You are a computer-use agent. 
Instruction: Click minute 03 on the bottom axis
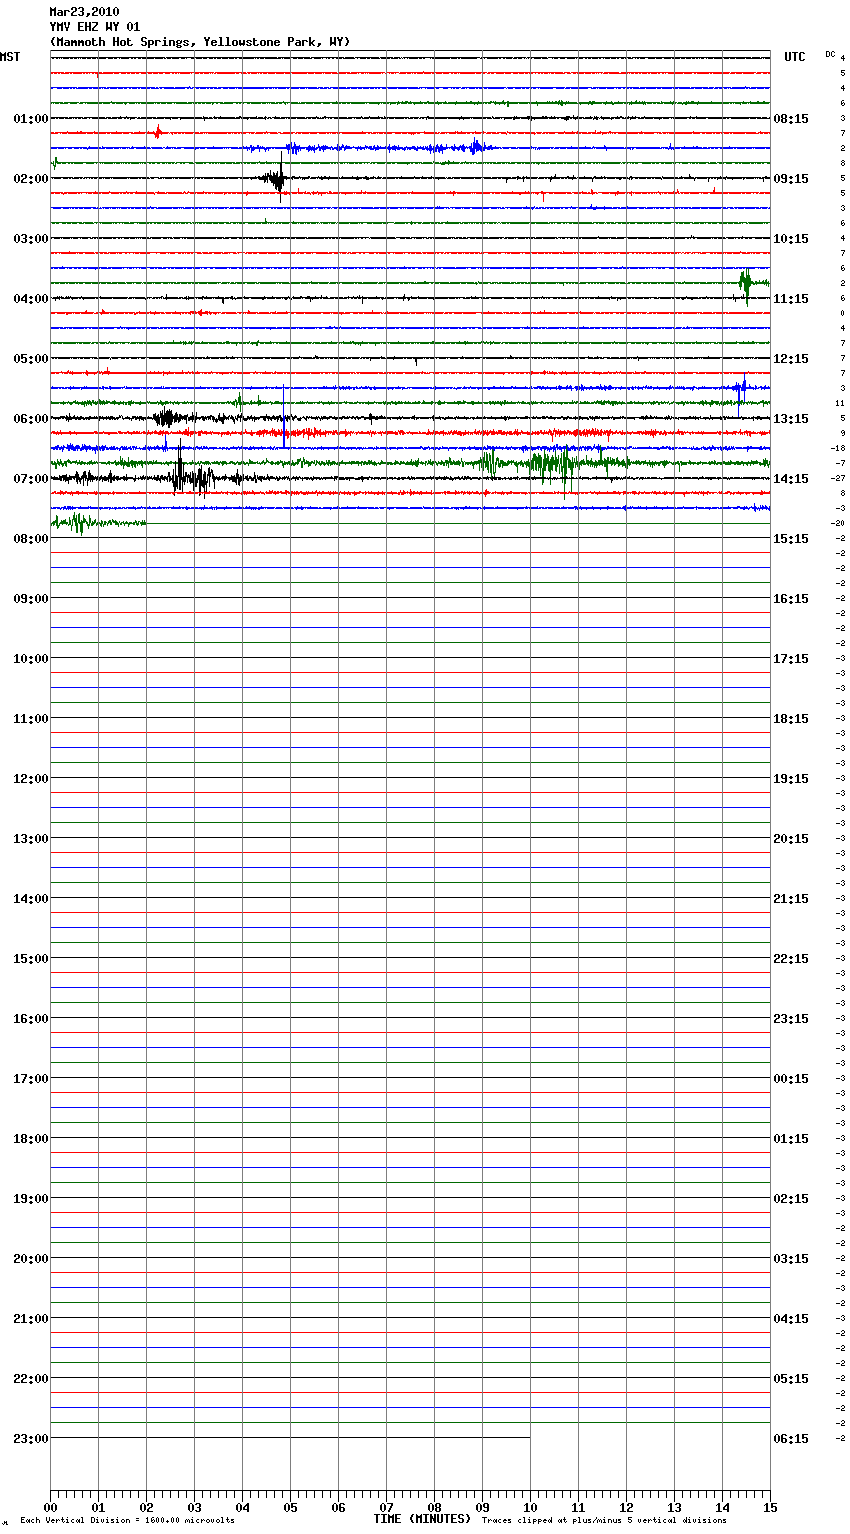194,1507
